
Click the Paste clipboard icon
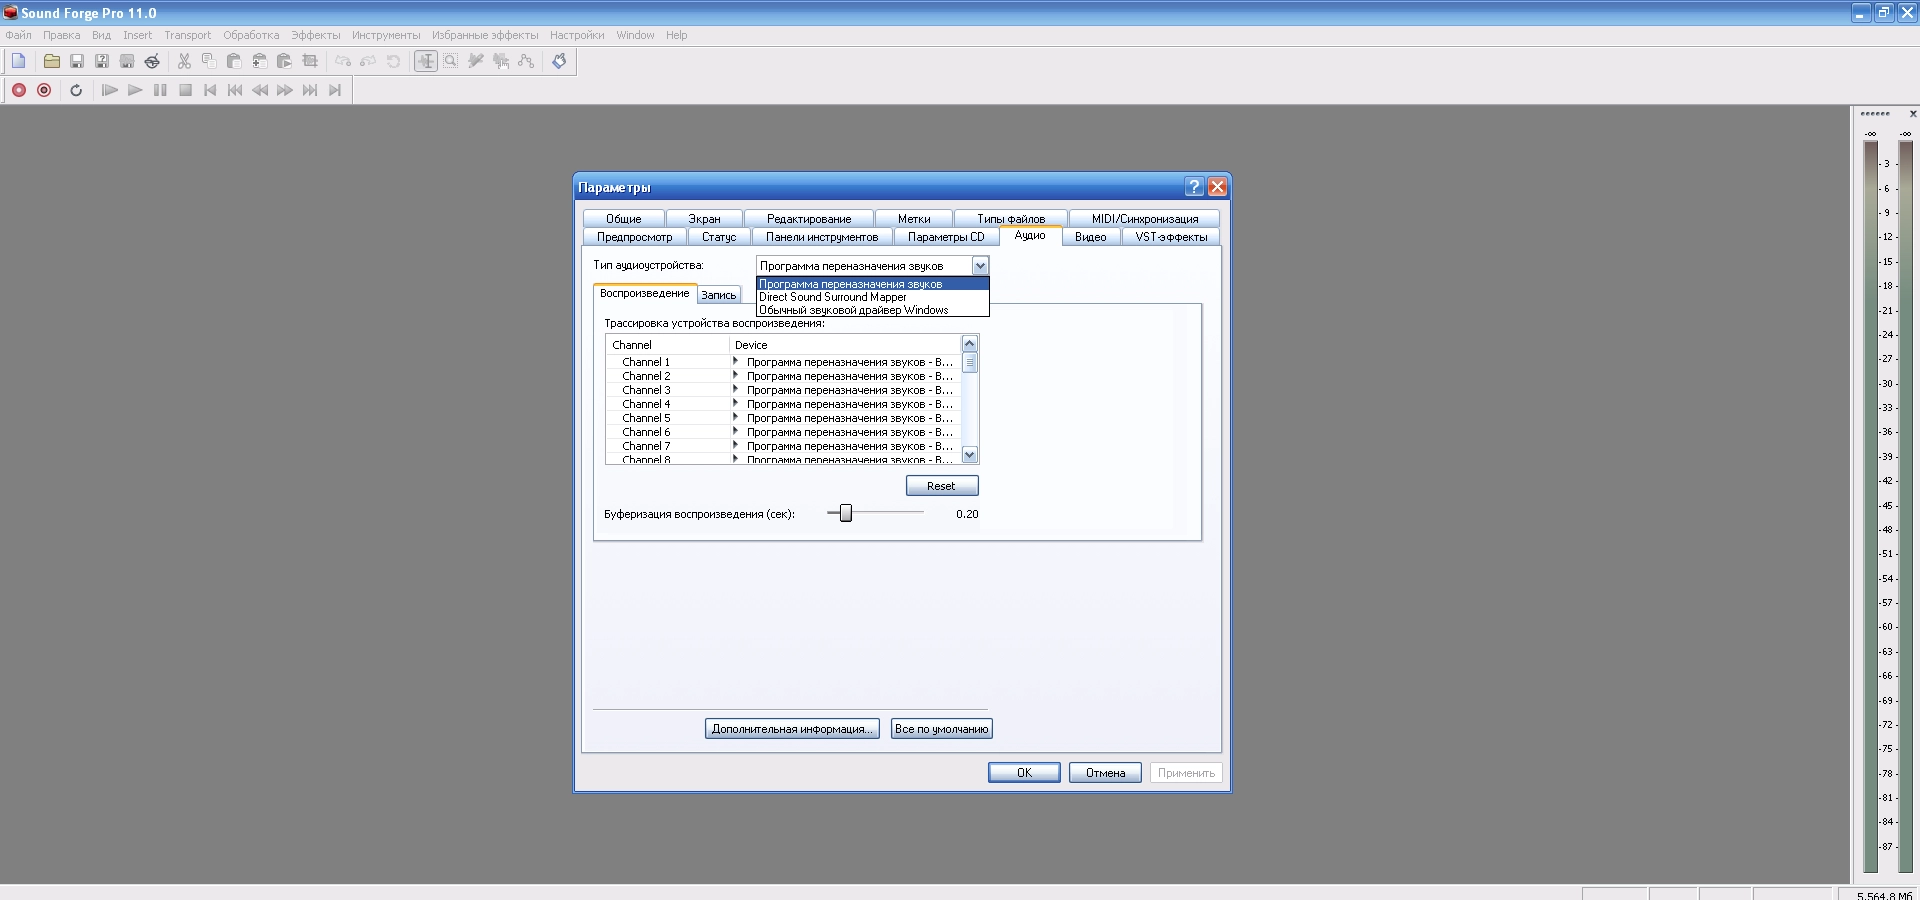234,61
